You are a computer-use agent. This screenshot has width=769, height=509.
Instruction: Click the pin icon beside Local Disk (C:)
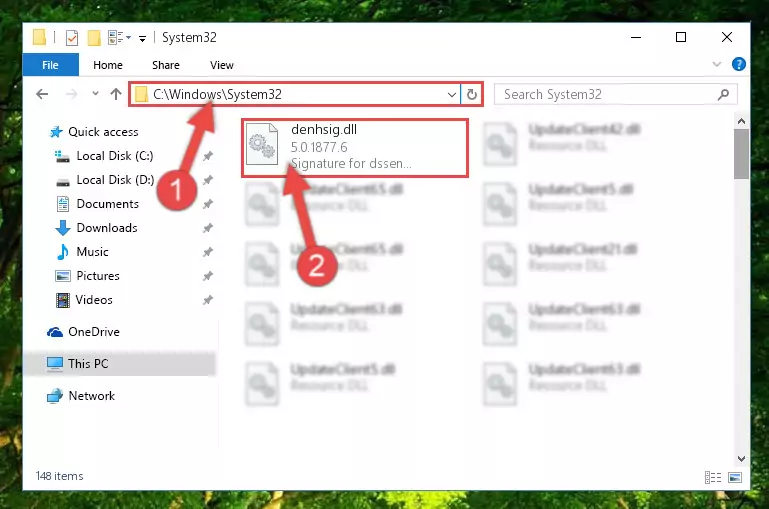point(208,155)
